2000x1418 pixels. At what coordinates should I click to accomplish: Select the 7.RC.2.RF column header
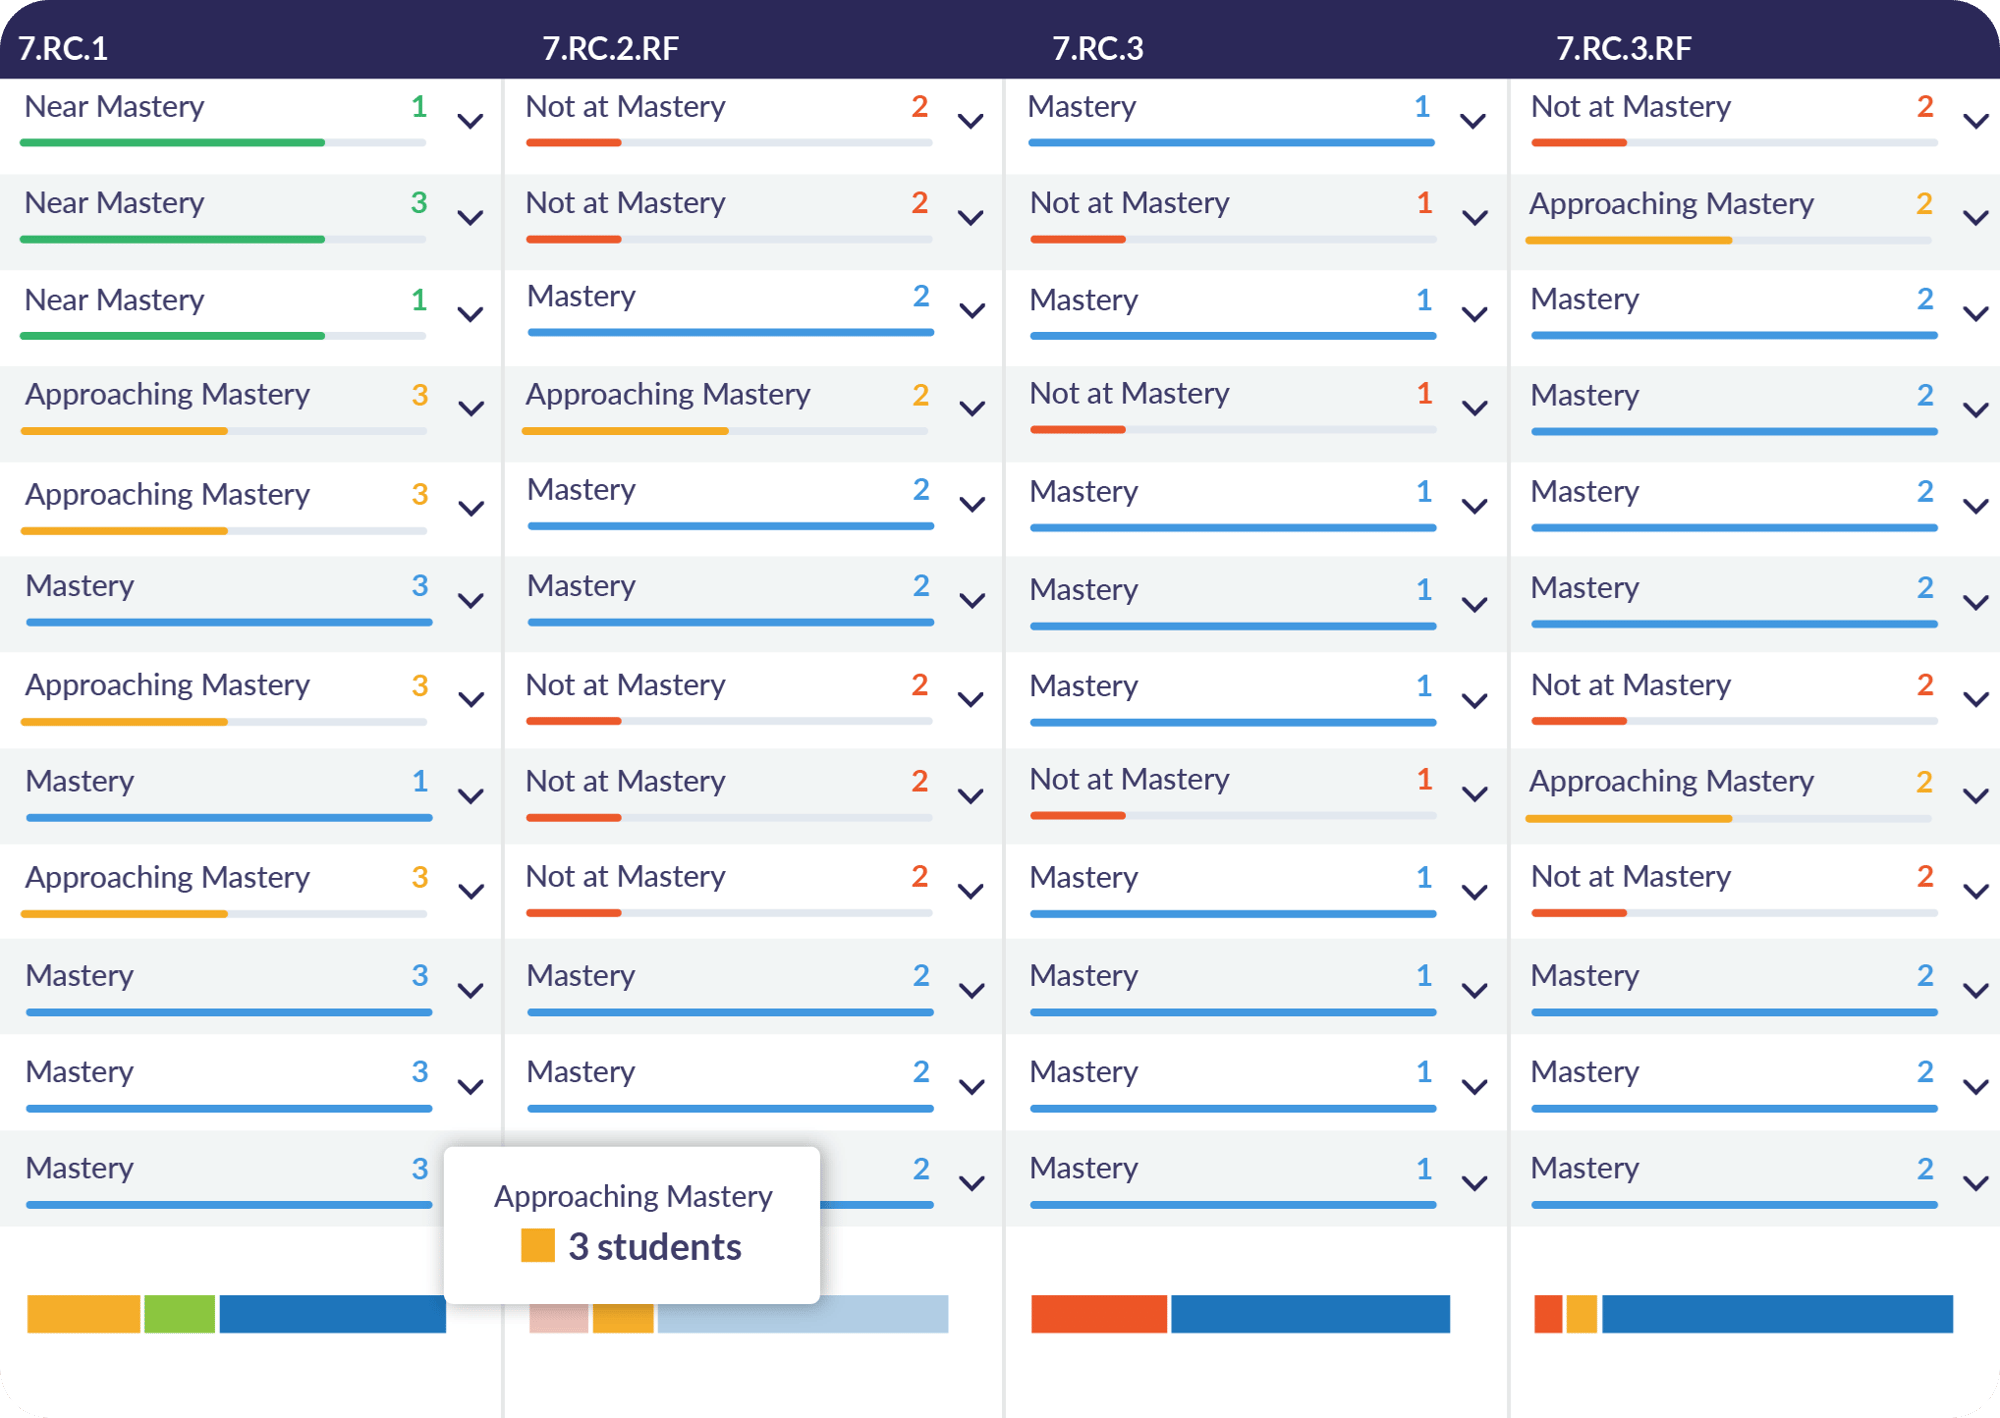610,48
